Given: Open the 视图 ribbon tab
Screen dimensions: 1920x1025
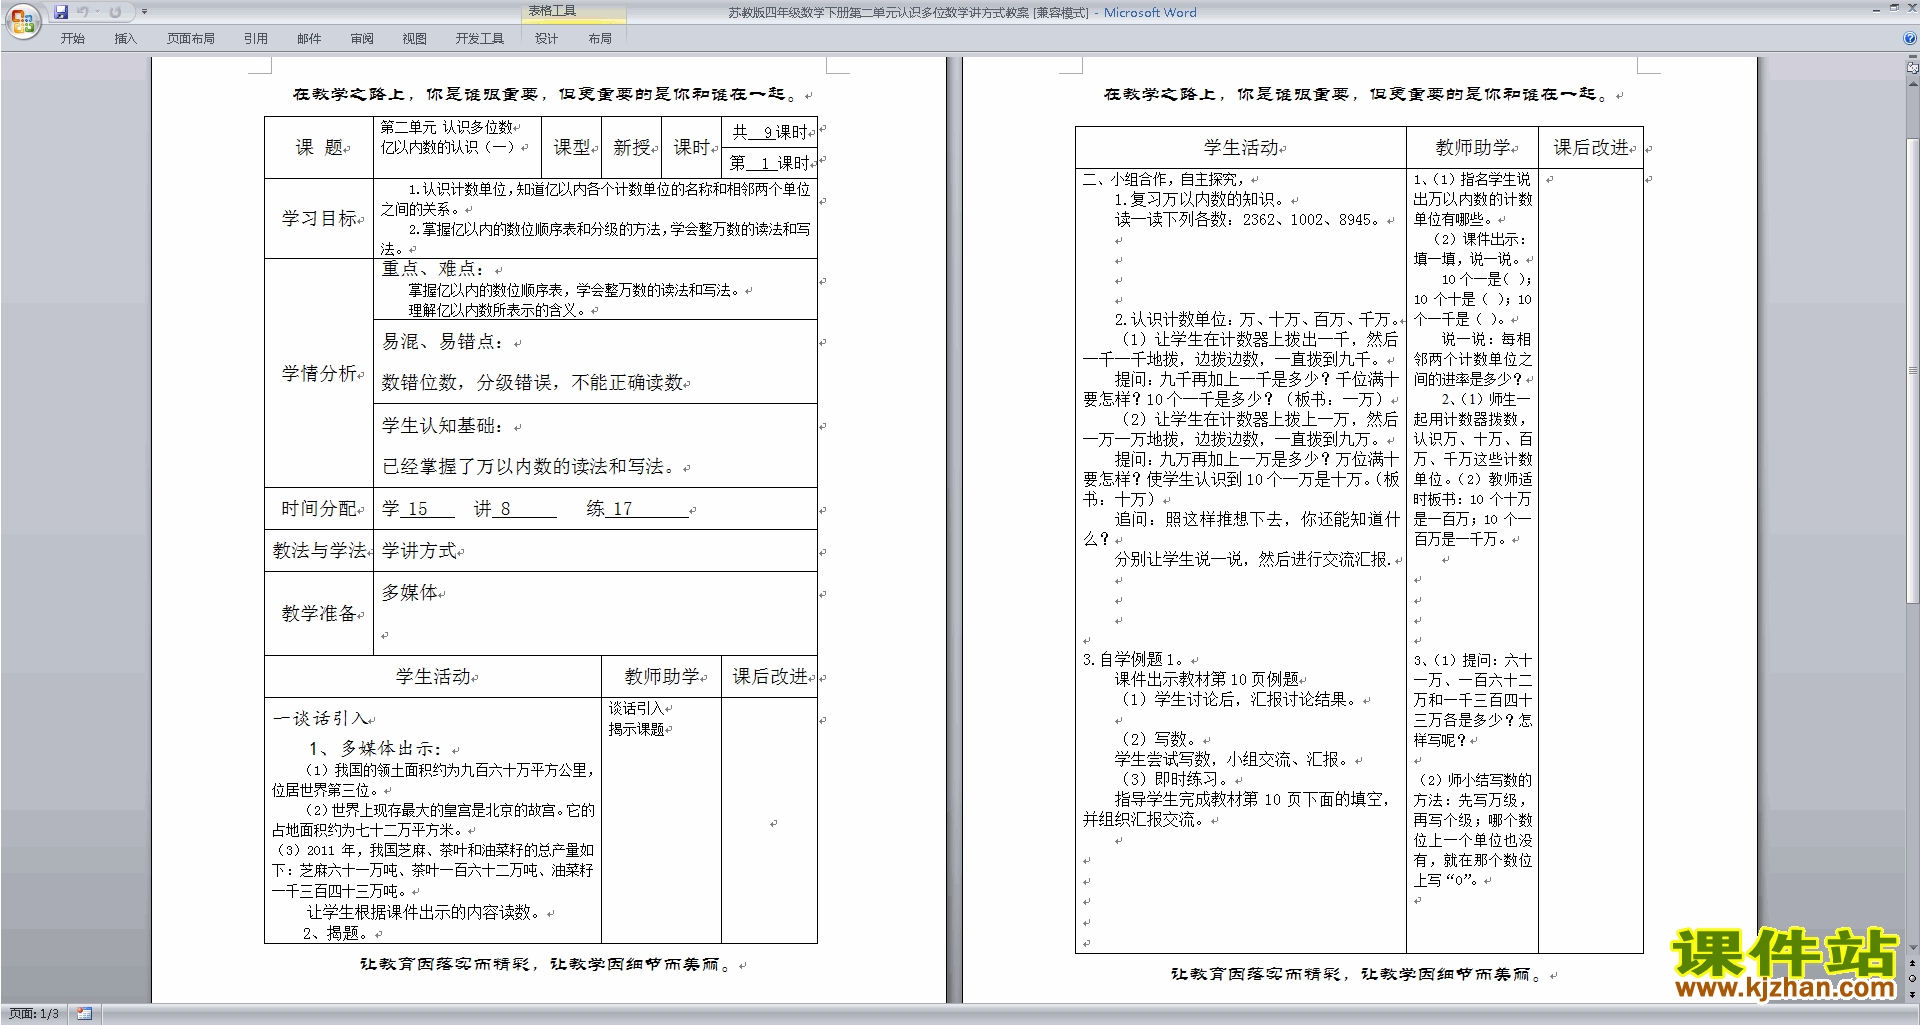Looking at the screenshot, I should (x=415, y=38).
